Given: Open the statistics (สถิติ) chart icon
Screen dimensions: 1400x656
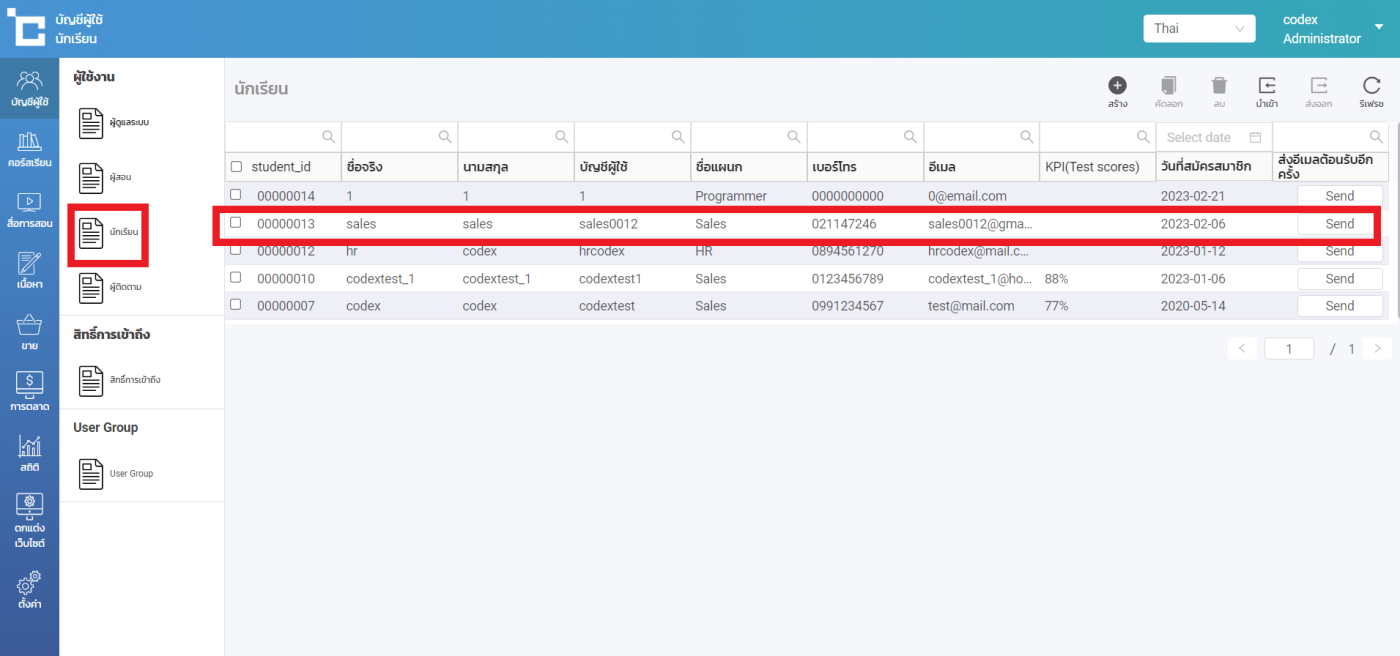Looking at the screenshot, I should [29, 453].
